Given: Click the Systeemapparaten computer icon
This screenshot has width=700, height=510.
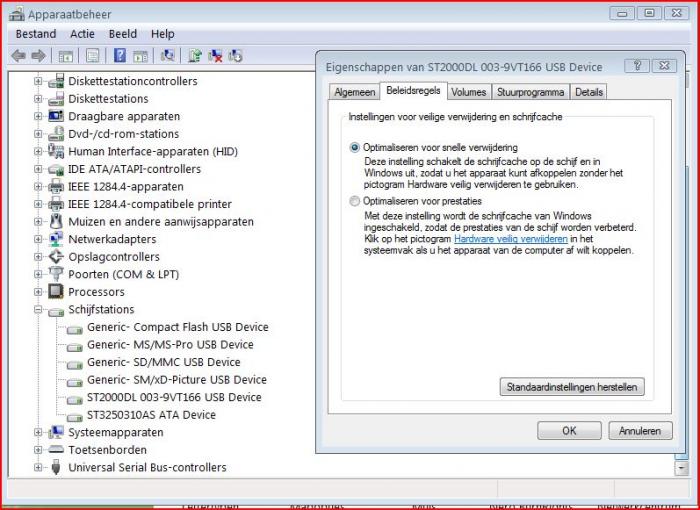Looking at the screenshot, I should tap(56, 432).
